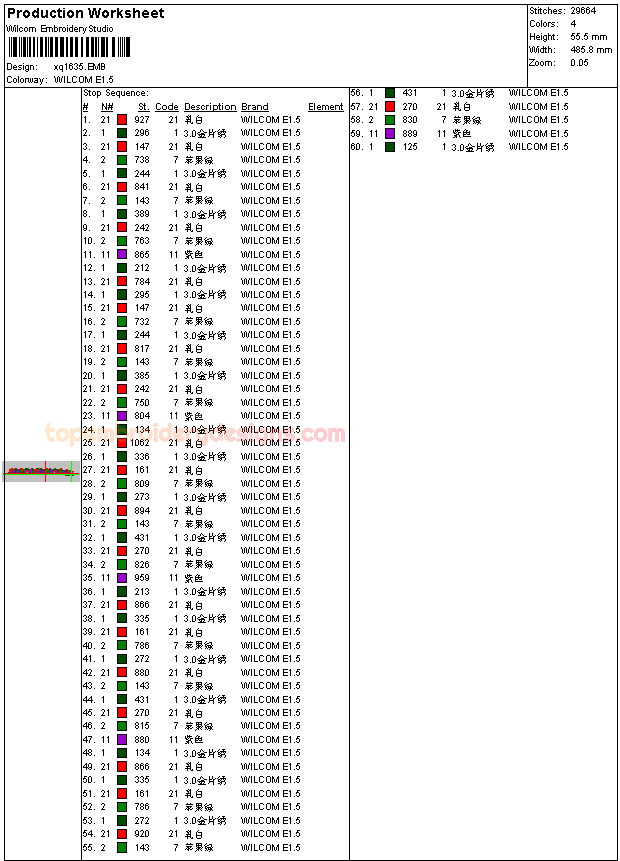Click the 'N#' column header
Viewport: 620px width, 861px height.
click(107, 107)
